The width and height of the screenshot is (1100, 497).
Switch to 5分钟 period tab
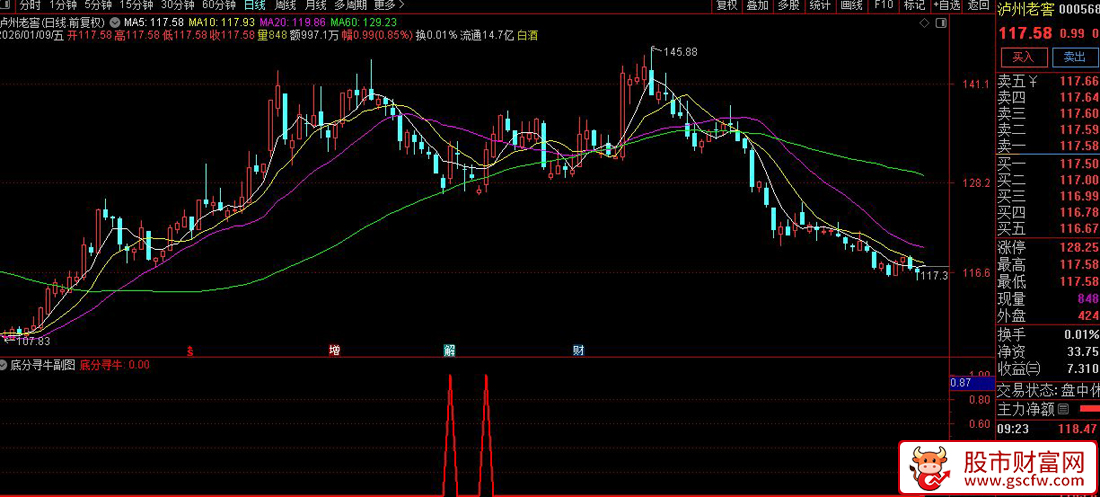coord(98,5)
